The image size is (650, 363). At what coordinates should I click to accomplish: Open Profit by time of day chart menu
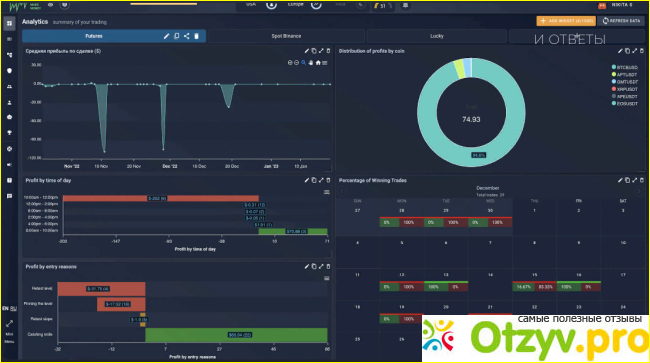327,192
